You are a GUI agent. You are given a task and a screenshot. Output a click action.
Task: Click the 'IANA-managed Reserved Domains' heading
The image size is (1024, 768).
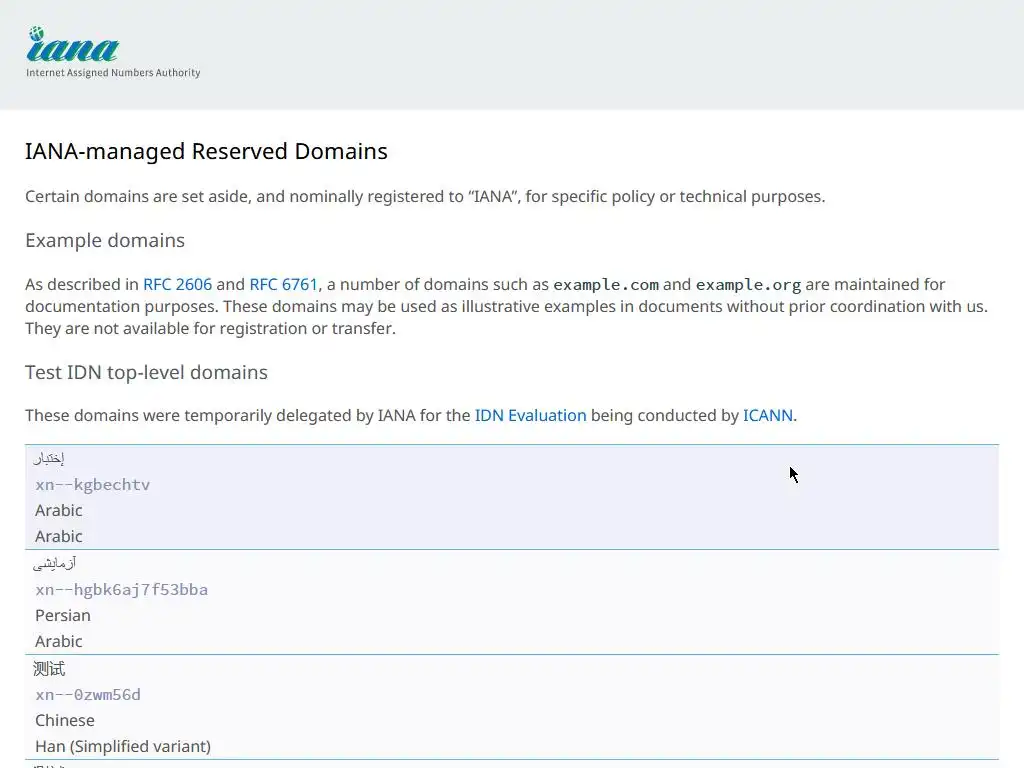tap(206, 151)
